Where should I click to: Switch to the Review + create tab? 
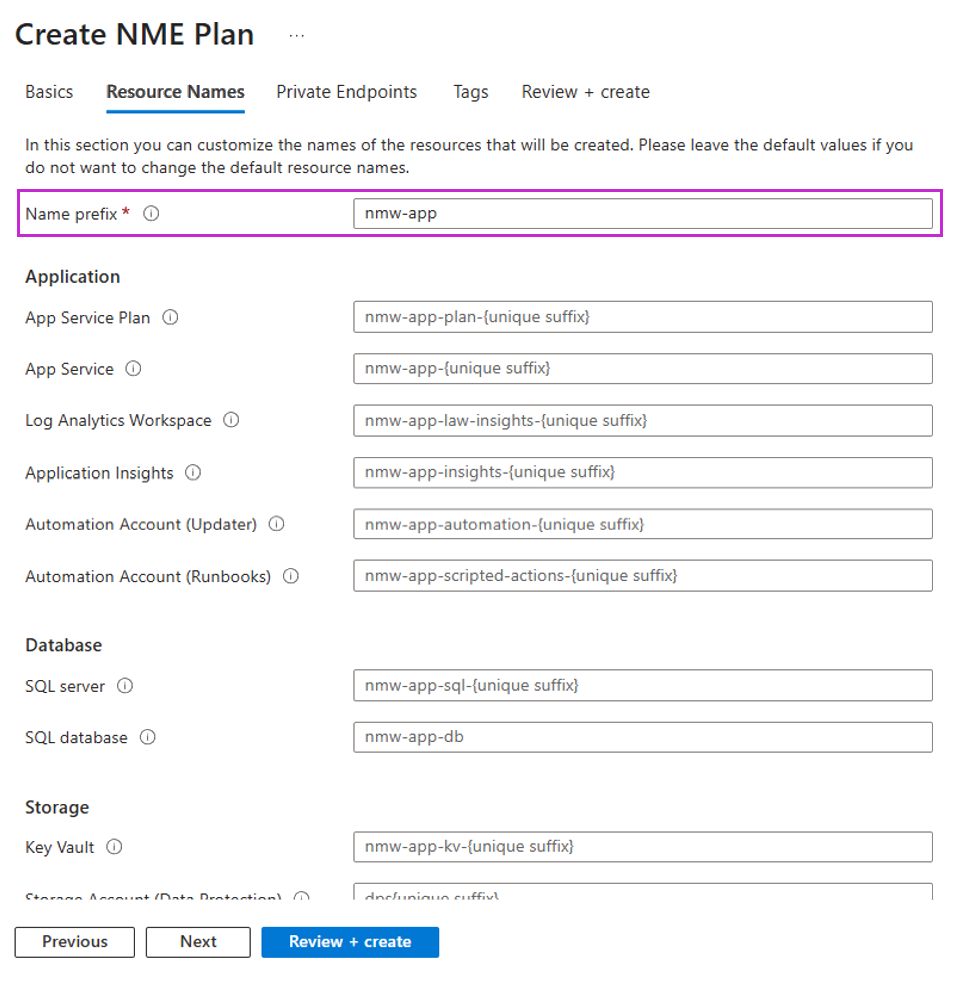pos(585,92)
